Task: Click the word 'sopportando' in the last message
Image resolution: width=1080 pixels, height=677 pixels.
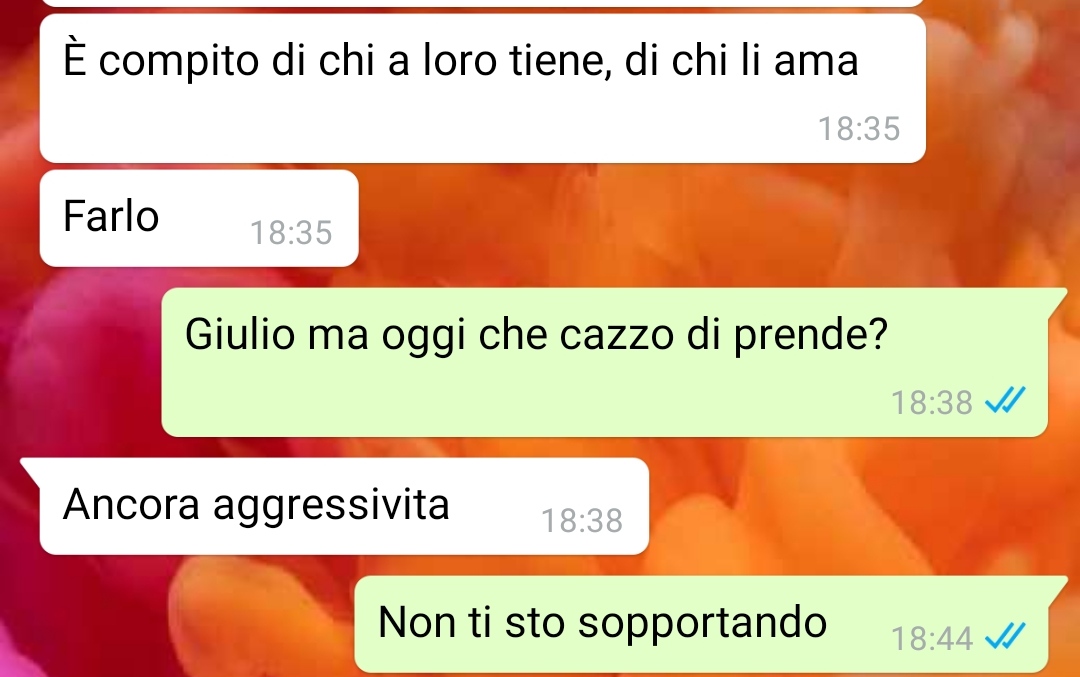Action: coord(702,625)
